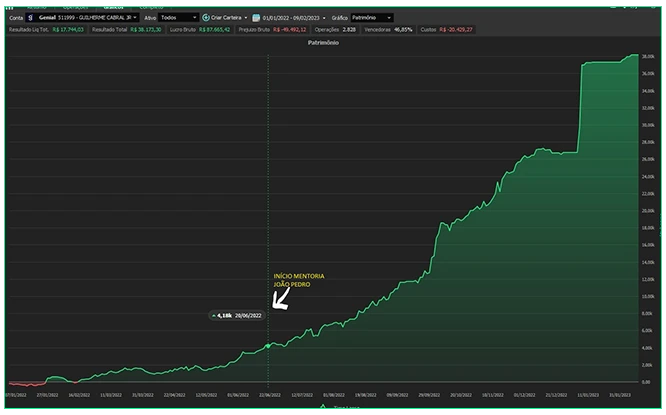Click the date range 01/01/2022 - 09/02/2023
The image size is (666, 415).
[x=291, y=18]
